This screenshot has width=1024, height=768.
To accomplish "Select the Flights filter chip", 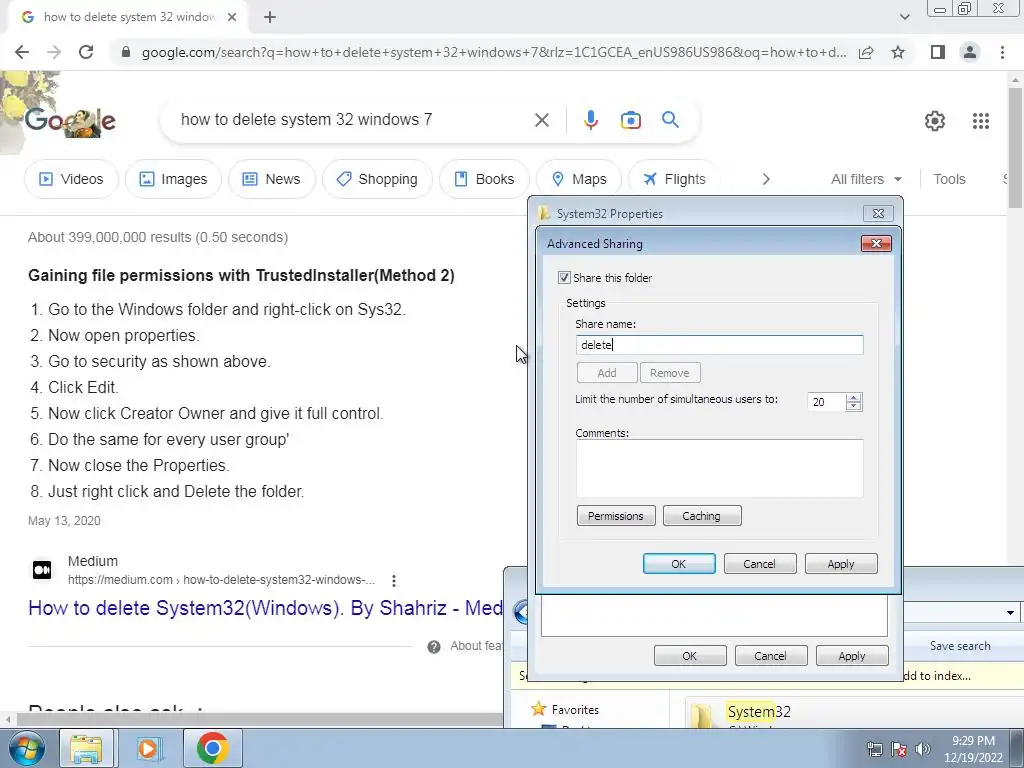I will (674, 179).
